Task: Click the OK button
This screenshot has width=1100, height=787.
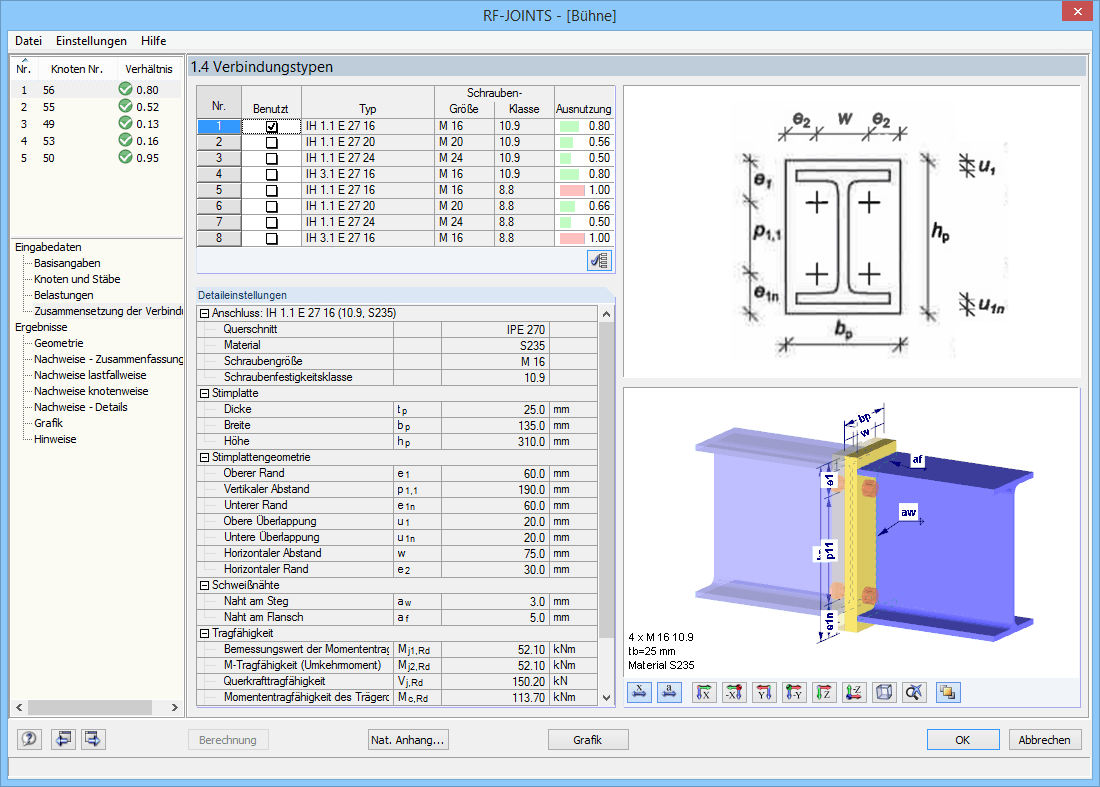Action: pyautogui.click(x=962, y=739)
